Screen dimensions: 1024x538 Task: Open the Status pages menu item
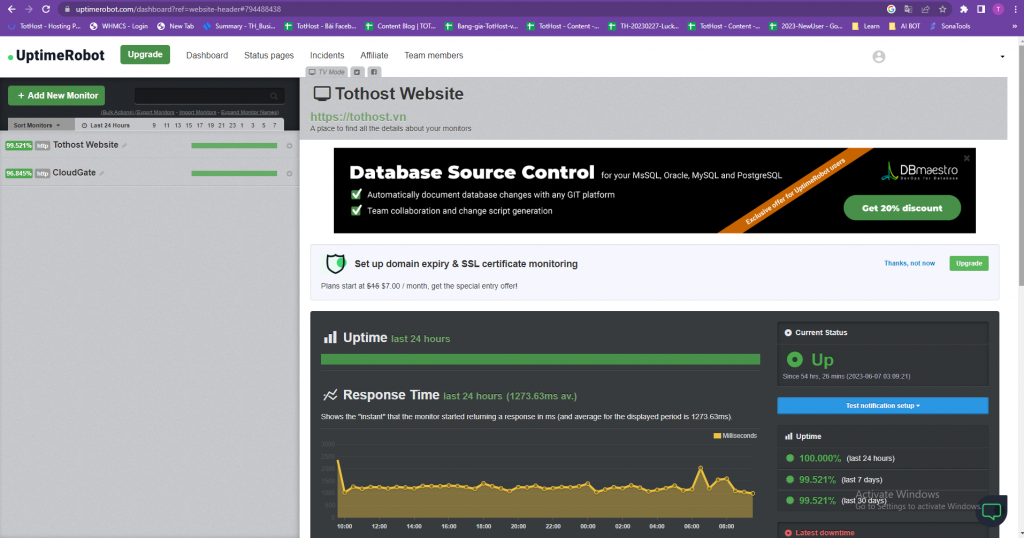[x=268, y=55]
